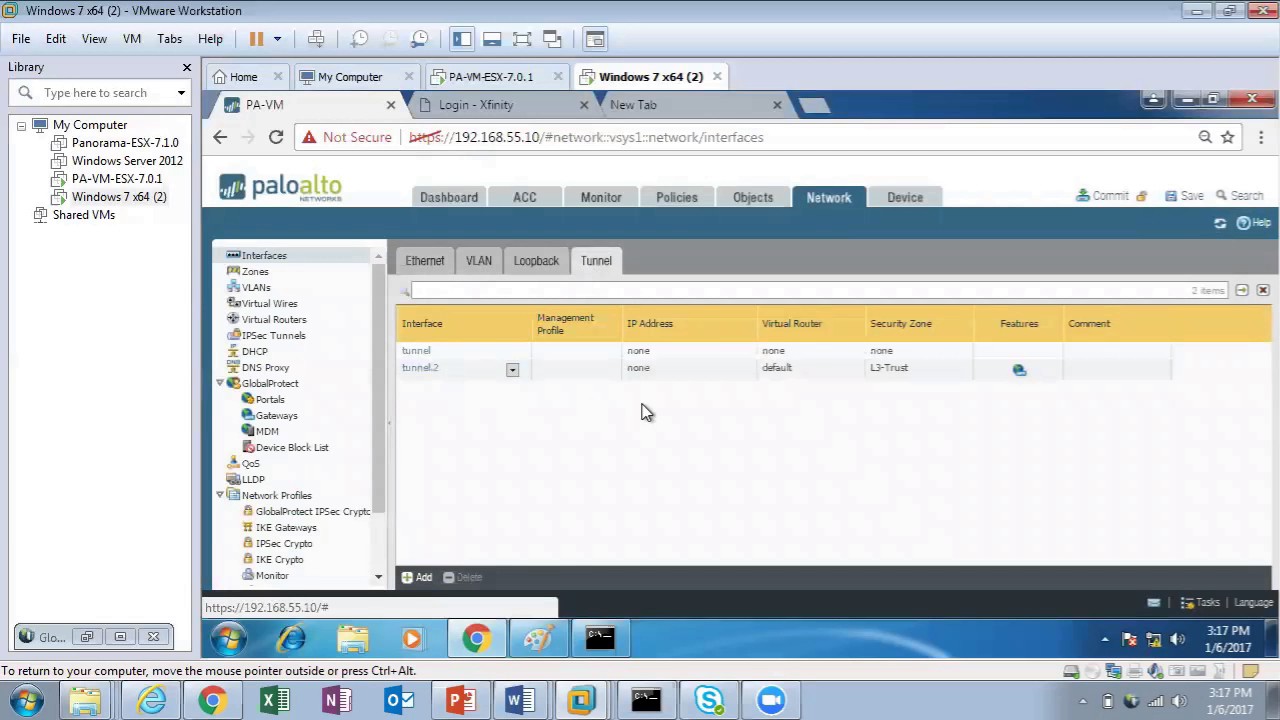Click Chrome in the guest Windows taskbar

coord(476,639)
